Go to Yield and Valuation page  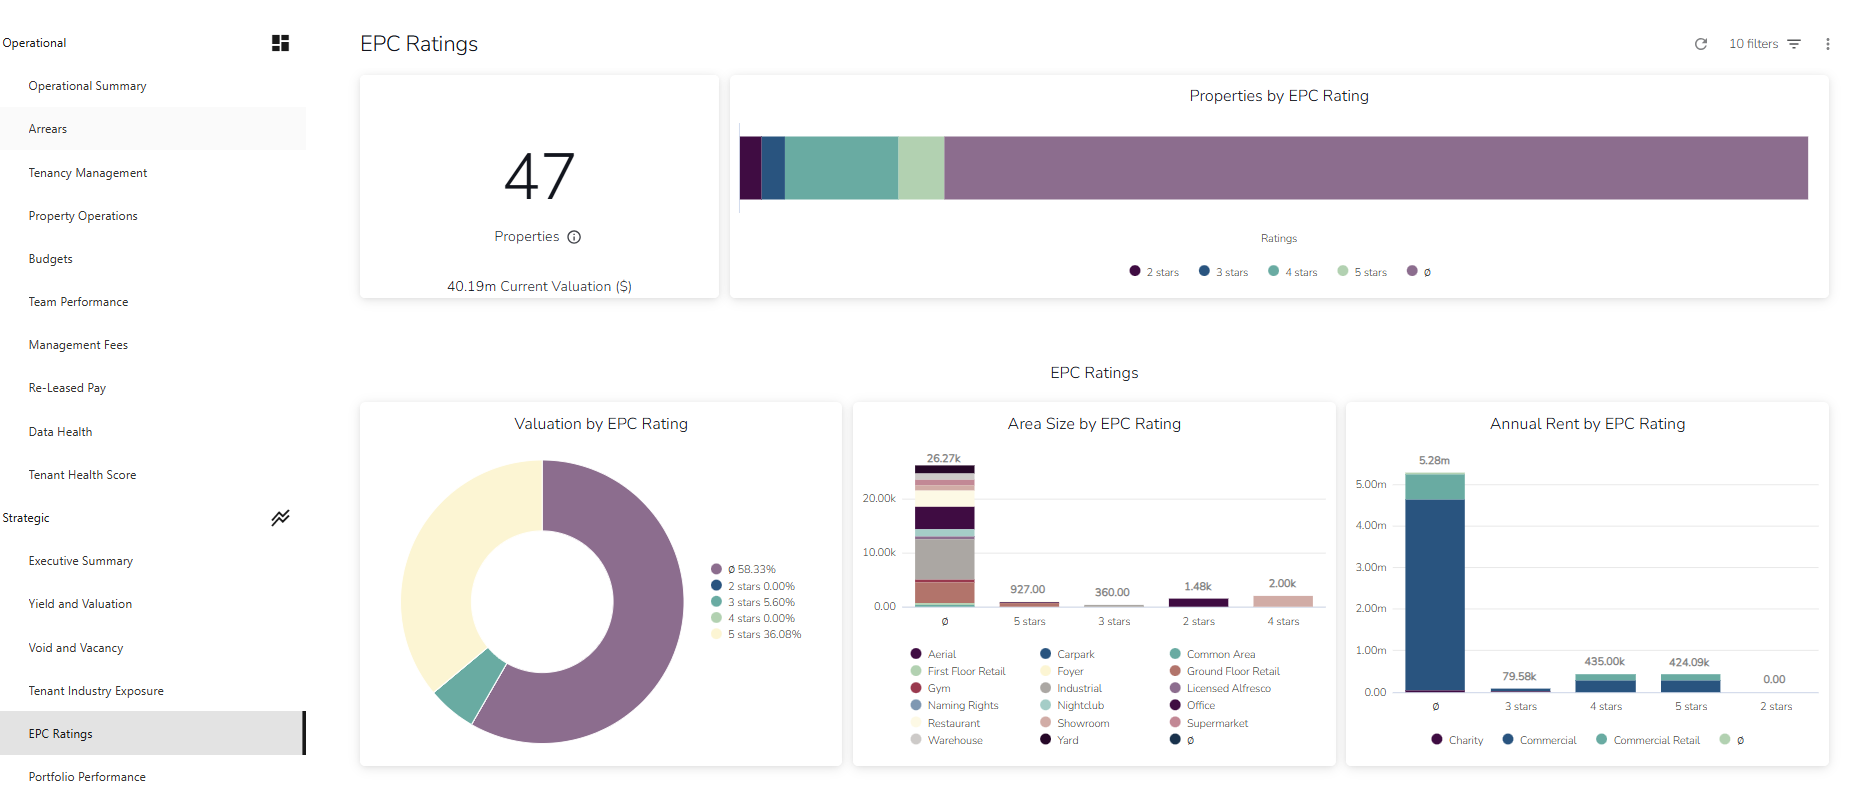pyautogui.click(x=80, y=604)
